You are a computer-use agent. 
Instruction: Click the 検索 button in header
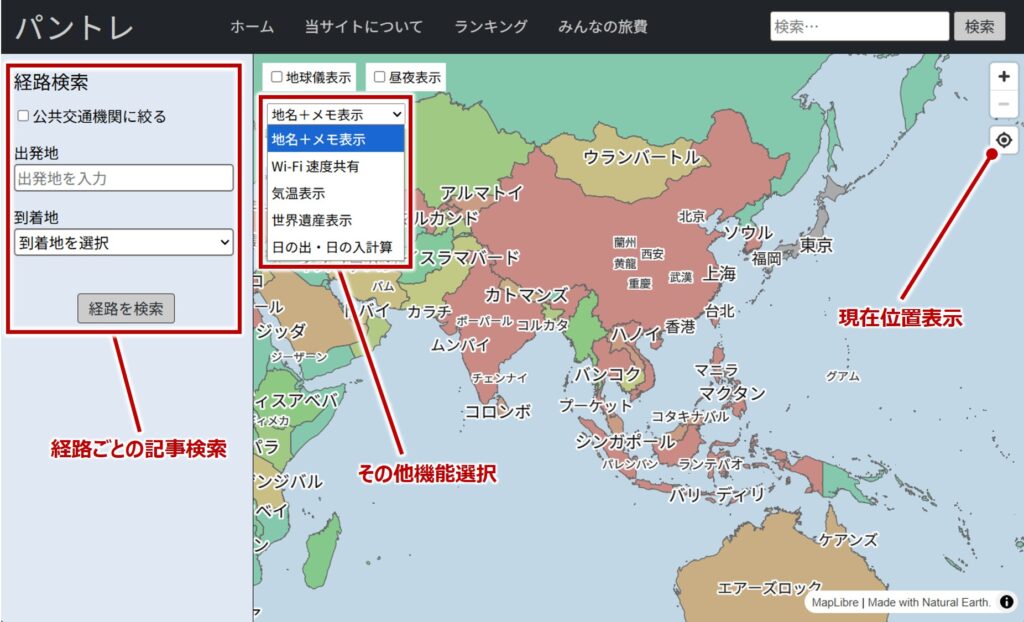979,27
